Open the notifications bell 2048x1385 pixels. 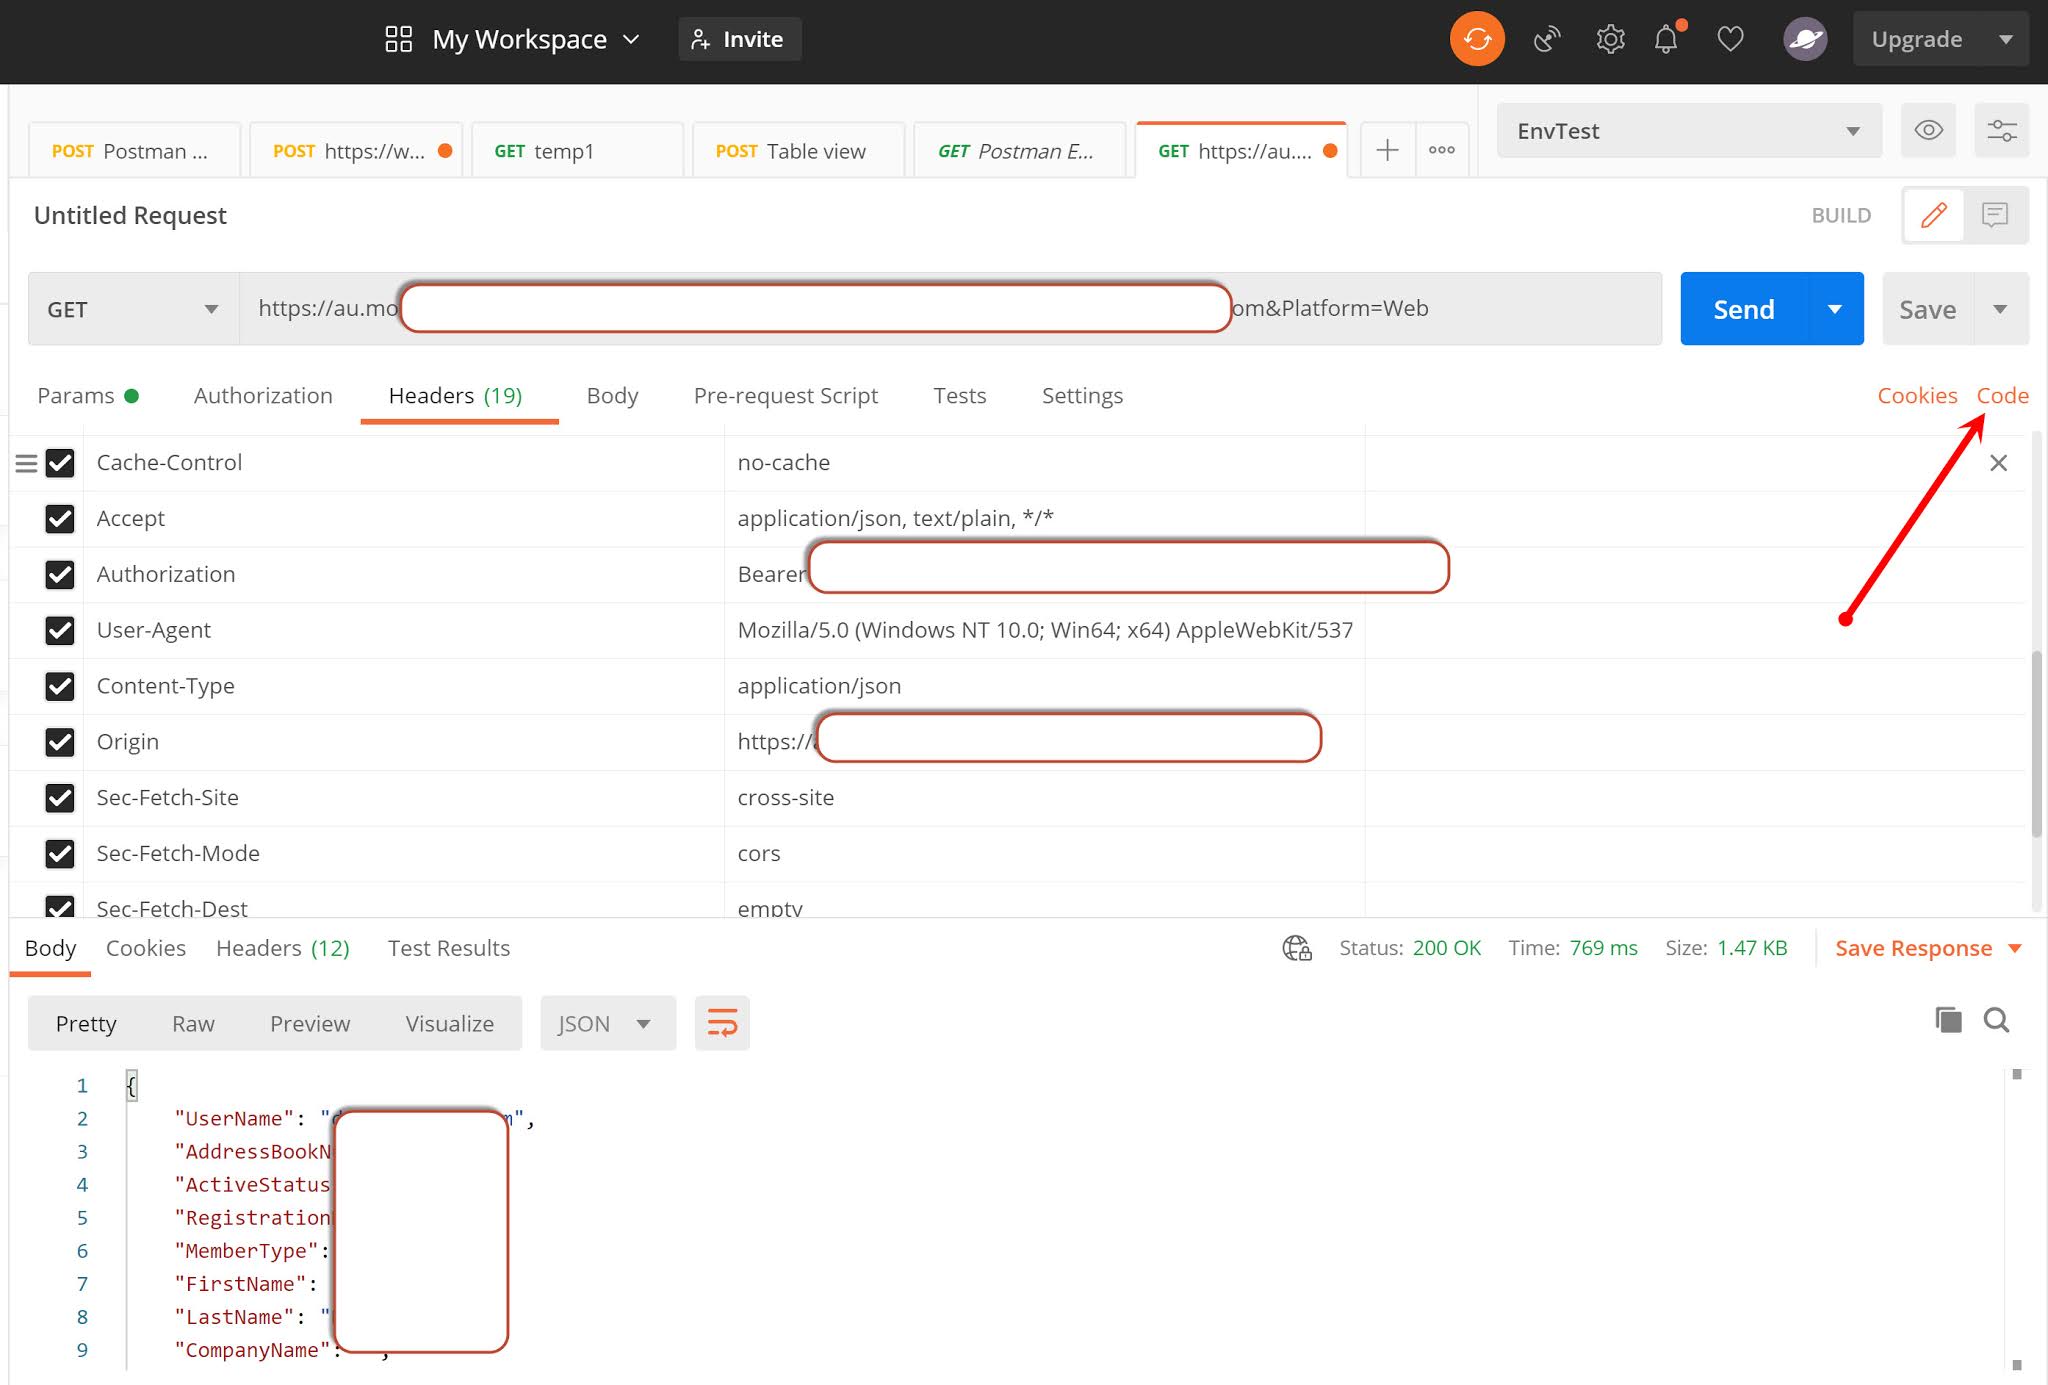pos(1666,39)
